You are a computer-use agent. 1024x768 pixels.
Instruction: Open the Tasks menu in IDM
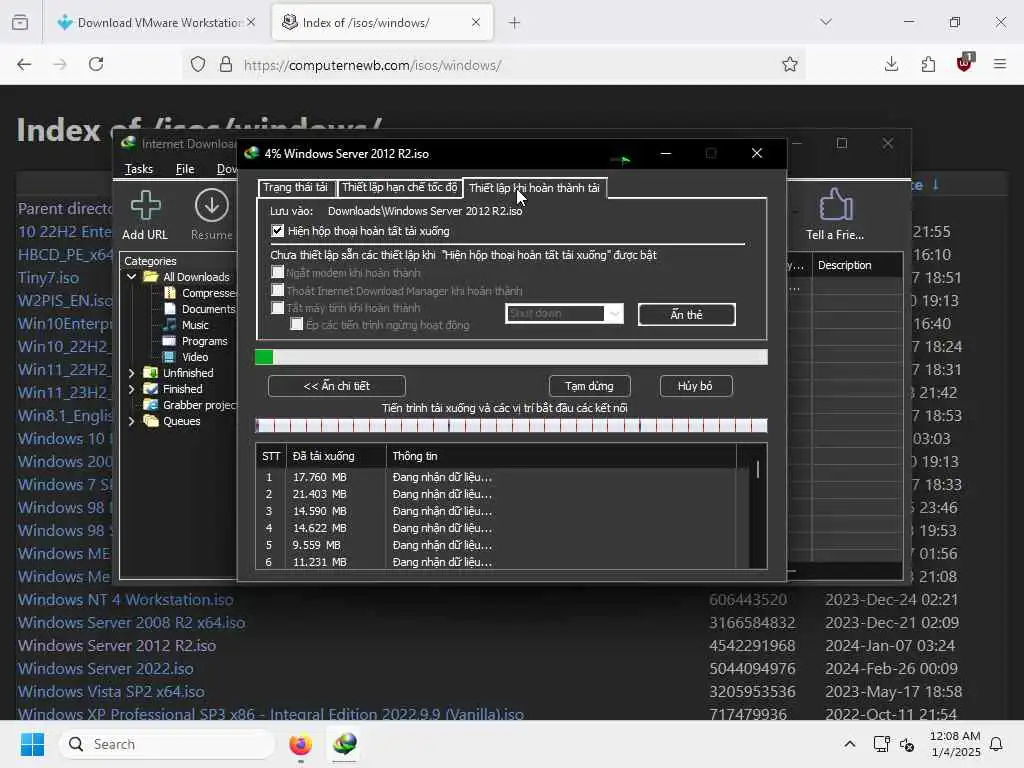click(x=138, y=169)
